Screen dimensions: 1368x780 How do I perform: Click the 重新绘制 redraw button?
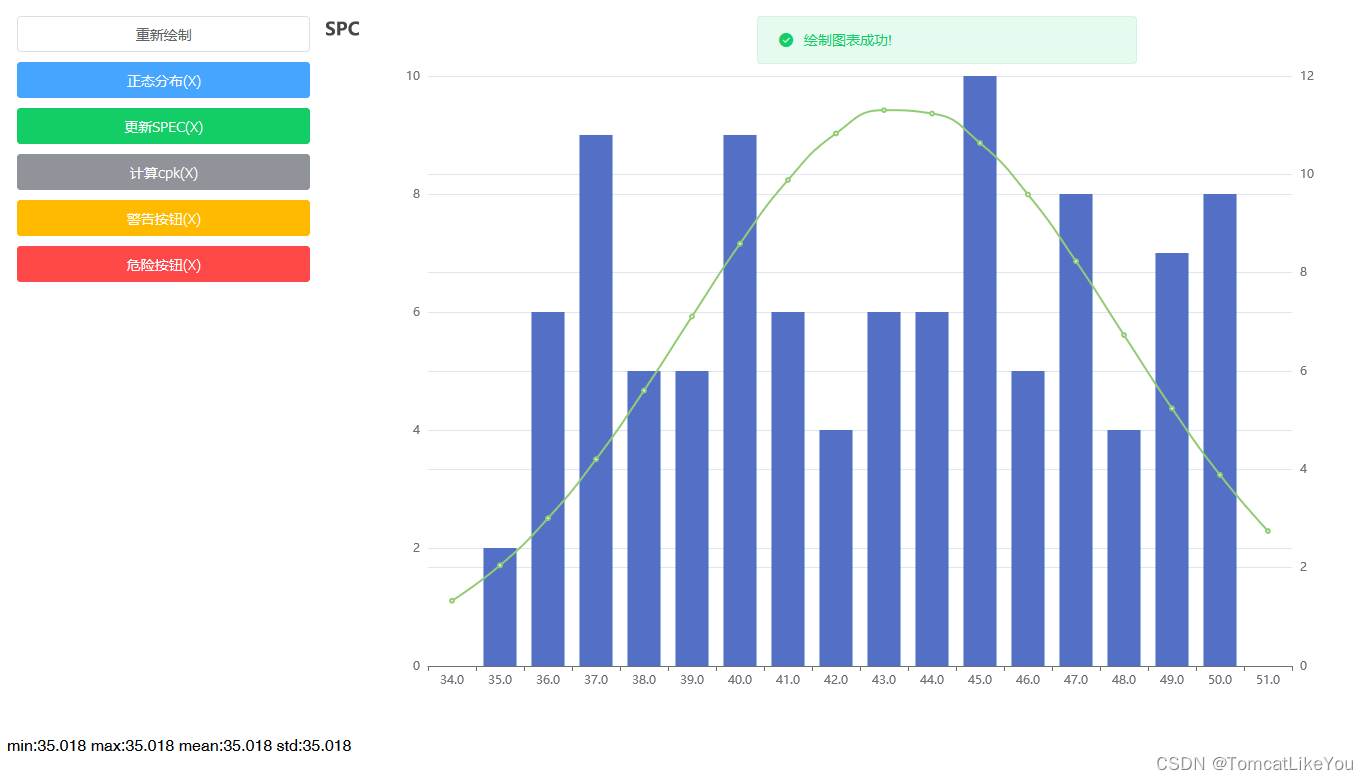[163, 34]
